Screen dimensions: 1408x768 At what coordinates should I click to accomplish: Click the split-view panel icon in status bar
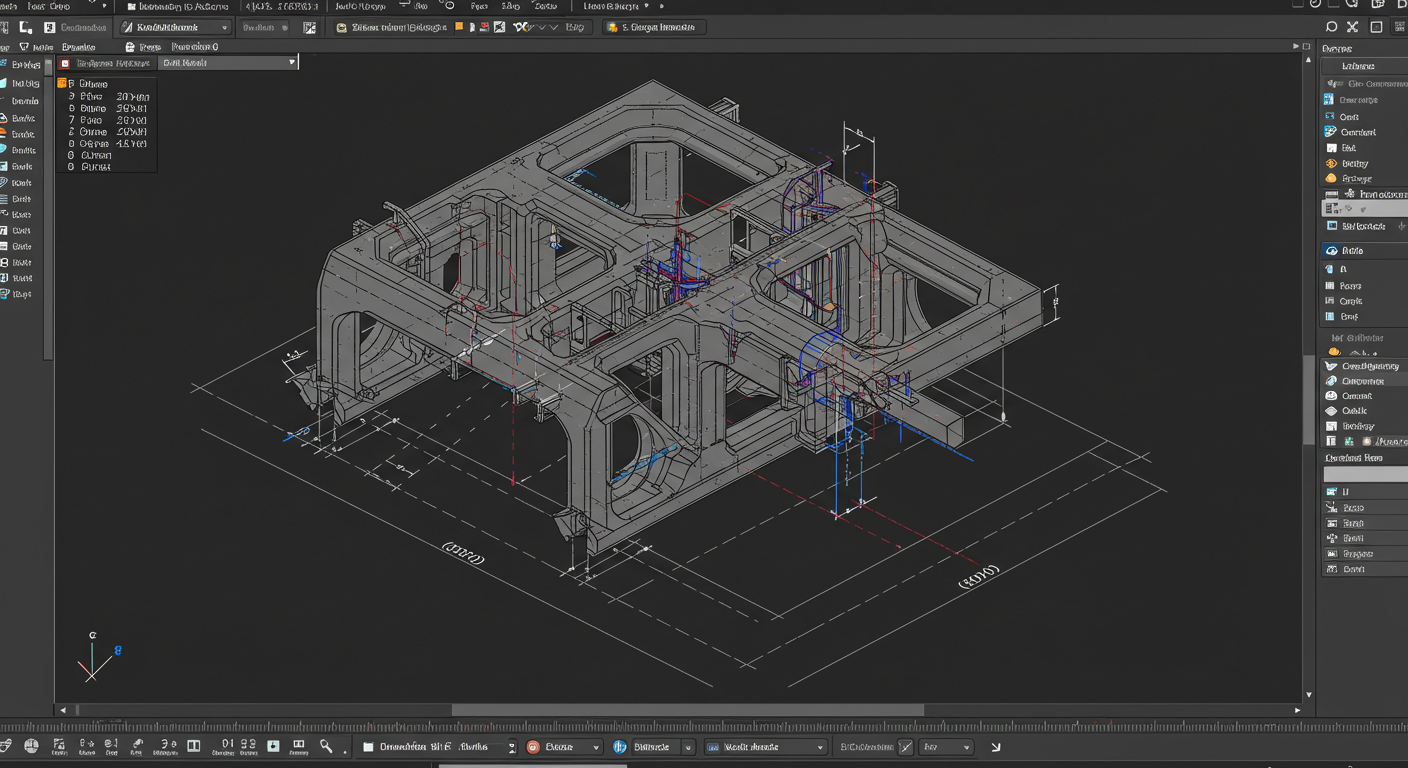point(194,746)
